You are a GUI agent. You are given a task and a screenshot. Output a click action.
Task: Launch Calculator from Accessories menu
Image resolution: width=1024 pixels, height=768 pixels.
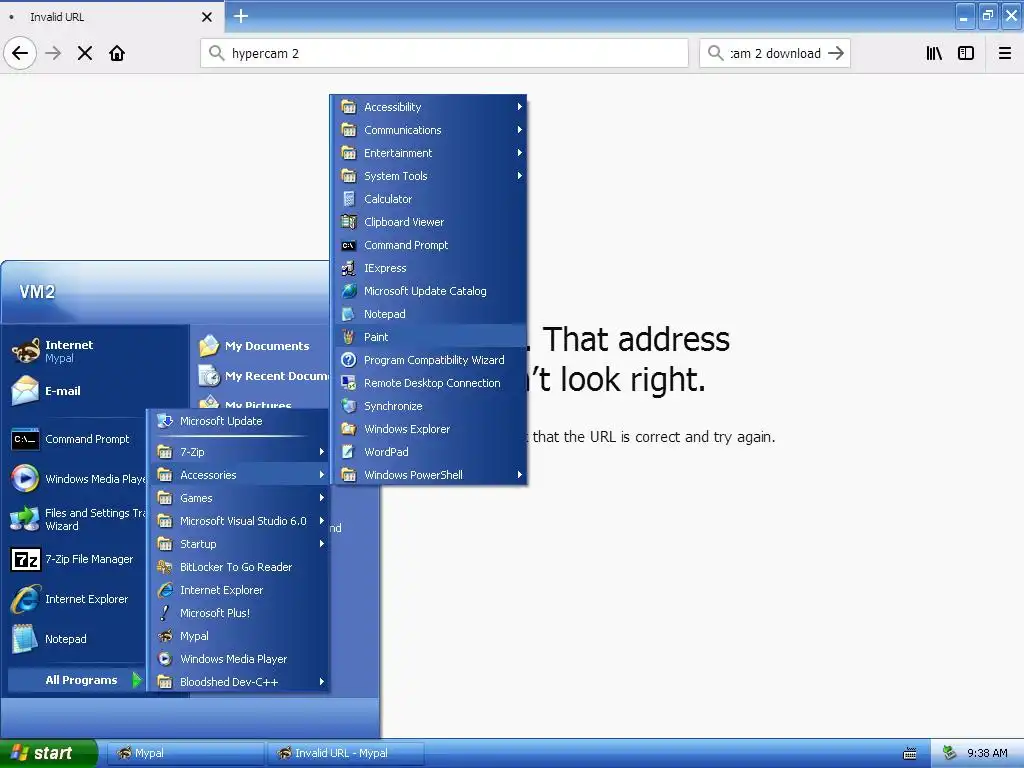[429, 199]
